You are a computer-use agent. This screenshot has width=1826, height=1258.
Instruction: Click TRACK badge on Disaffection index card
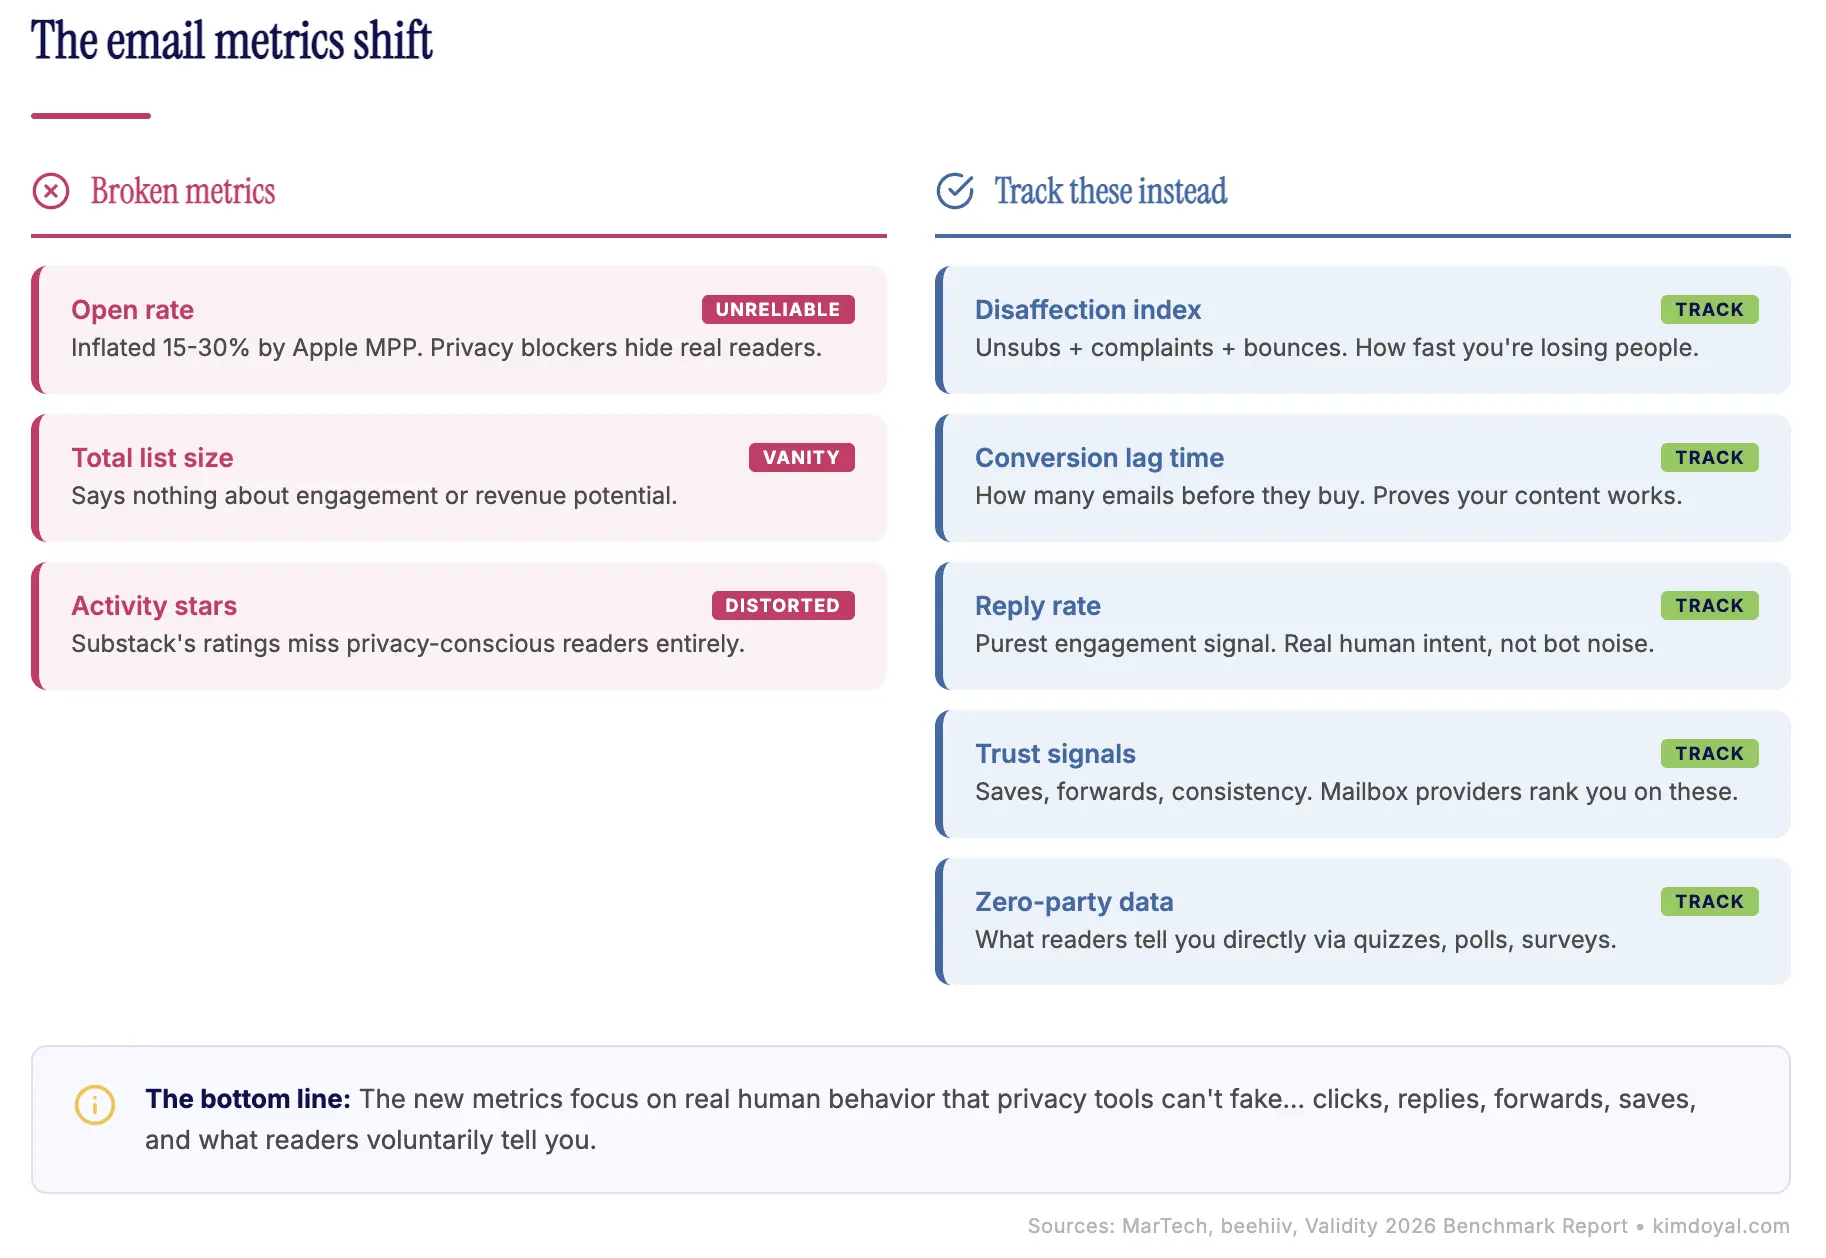[x=1710, y=309]
